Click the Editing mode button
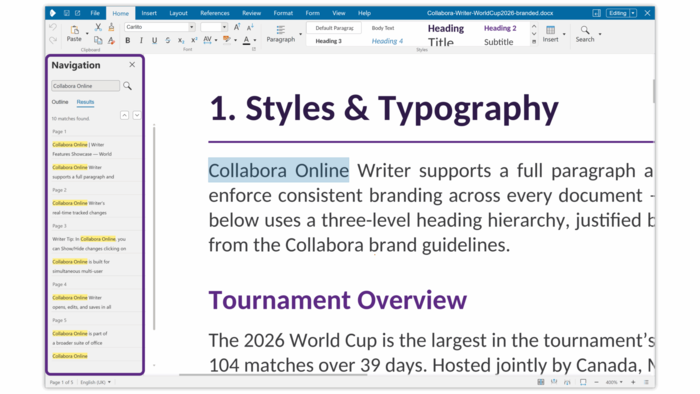 click(x=617, y=13)
